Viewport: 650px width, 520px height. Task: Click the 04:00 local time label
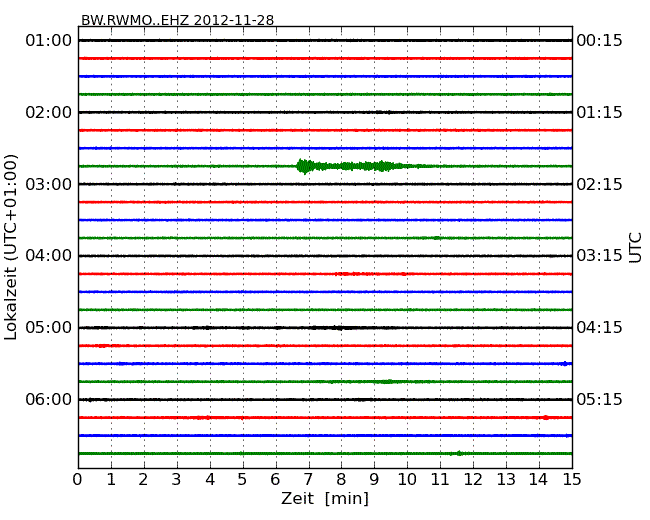coord(49,256)
